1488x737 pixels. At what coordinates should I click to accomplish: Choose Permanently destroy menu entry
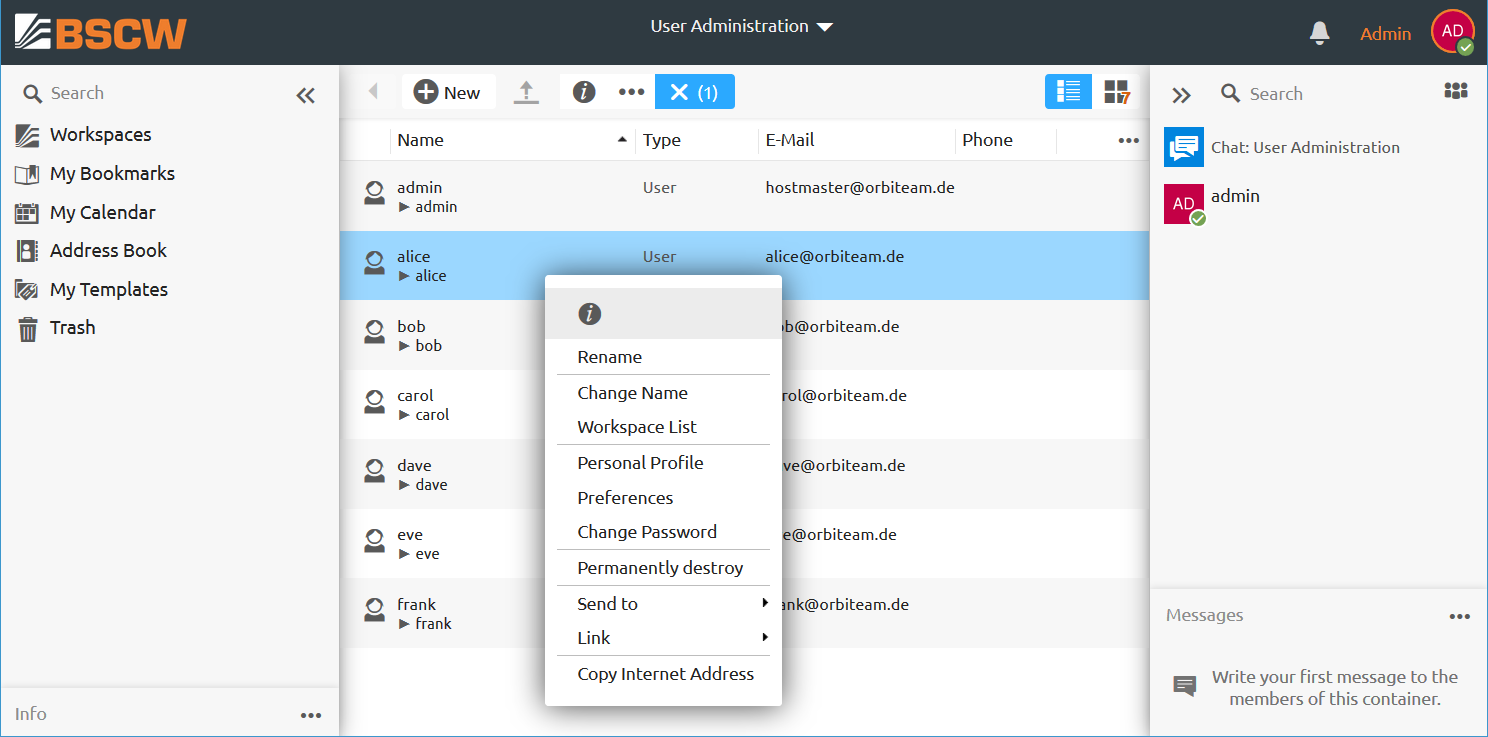(660, 568)
